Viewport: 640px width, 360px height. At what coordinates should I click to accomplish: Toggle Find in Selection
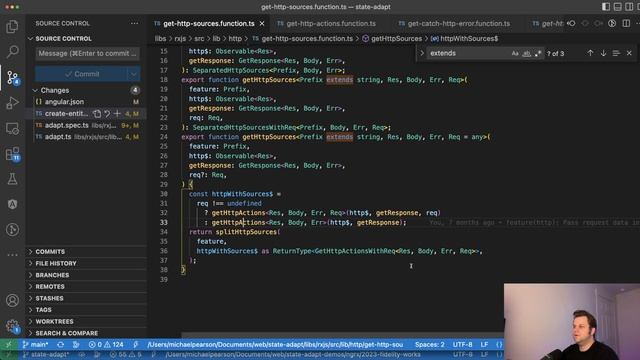616,53
